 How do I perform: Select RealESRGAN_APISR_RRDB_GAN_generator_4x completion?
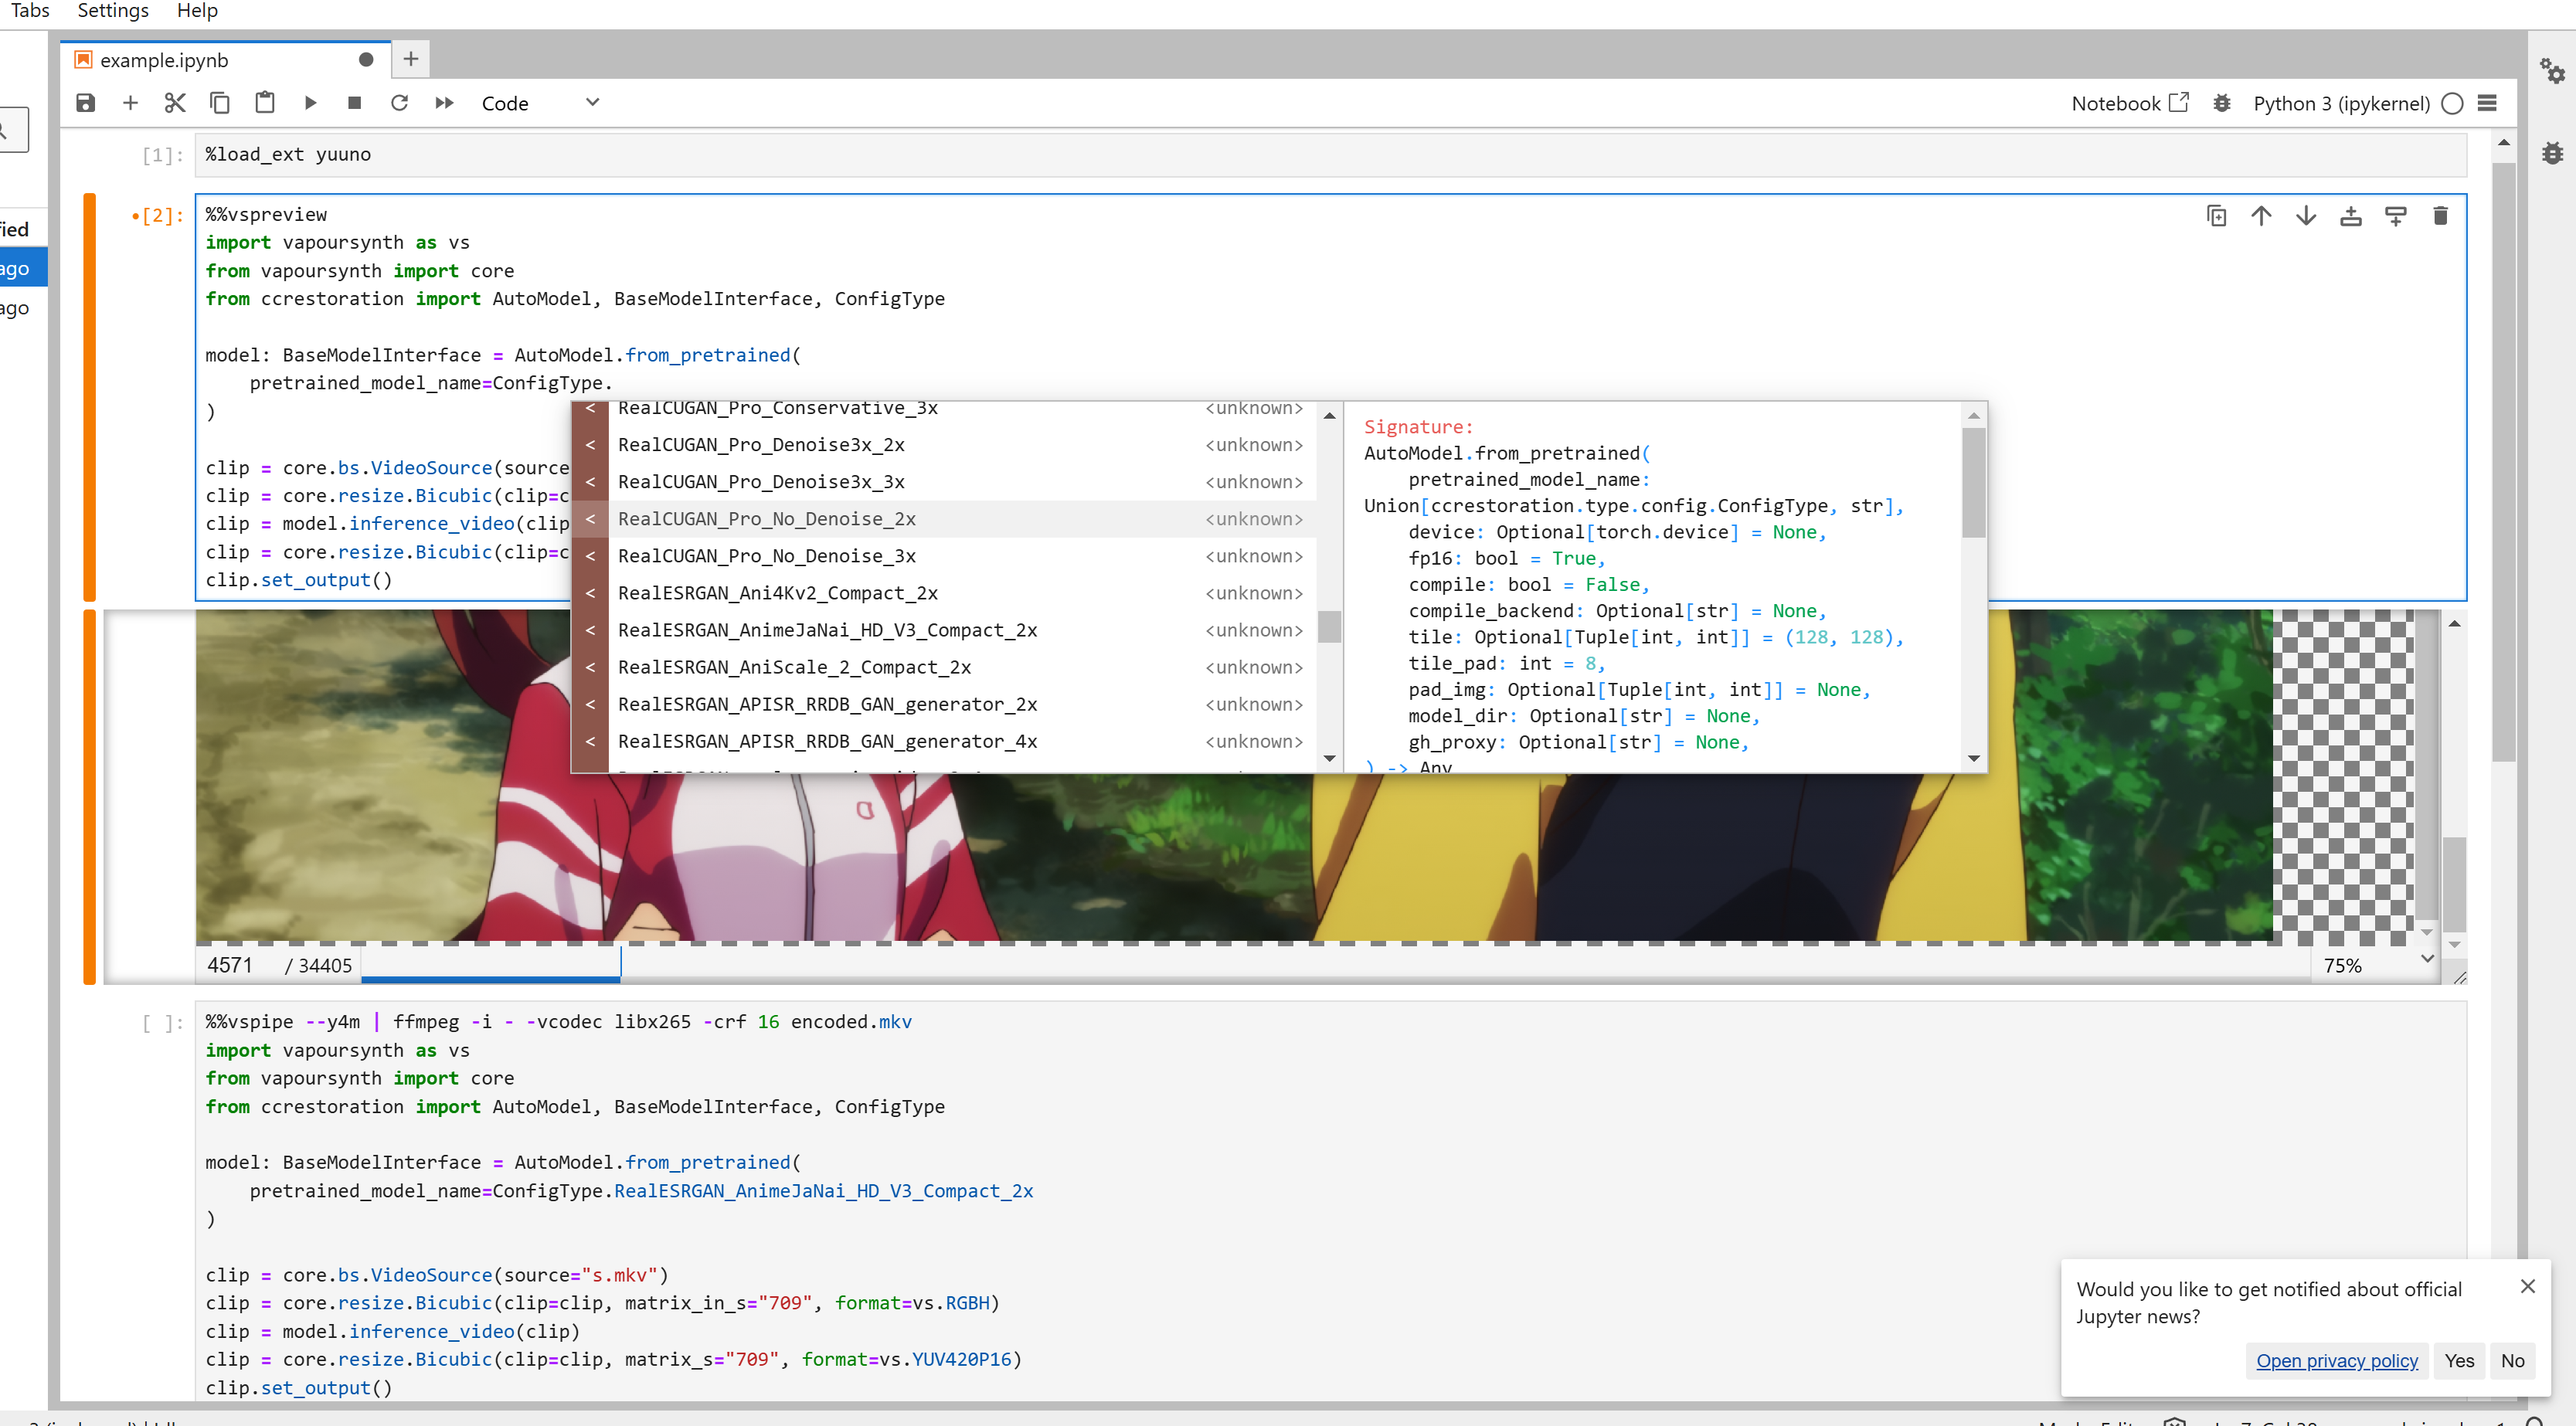tap(945, 741)
